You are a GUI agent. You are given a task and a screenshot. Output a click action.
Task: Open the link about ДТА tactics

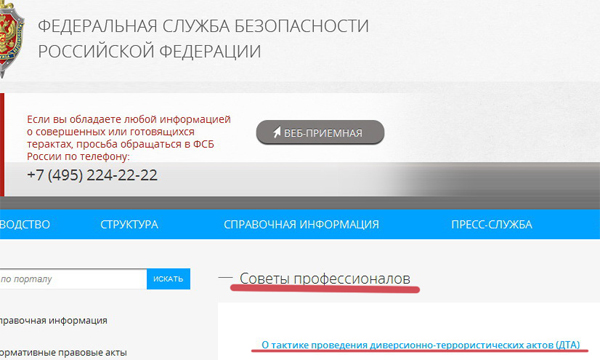(x=421, y=345)
